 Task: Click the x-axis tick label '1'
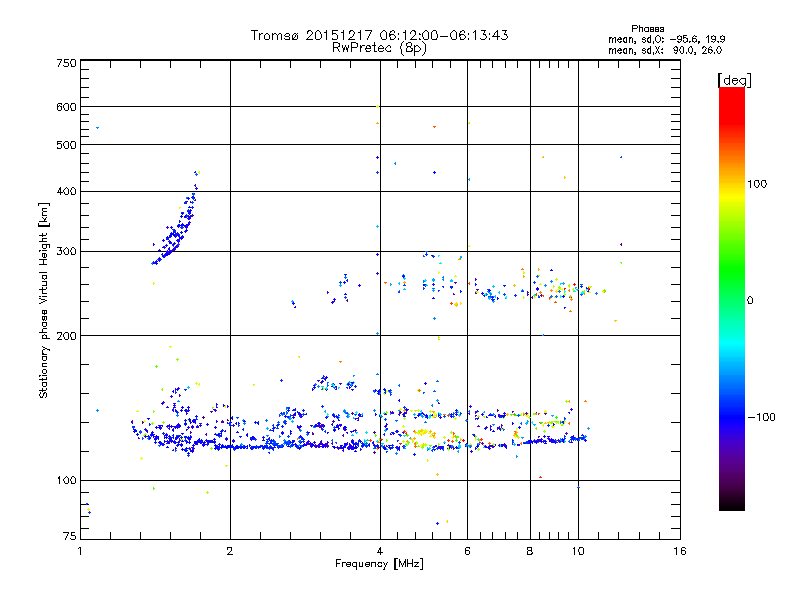pyautogui.click(x=80, y=551)
